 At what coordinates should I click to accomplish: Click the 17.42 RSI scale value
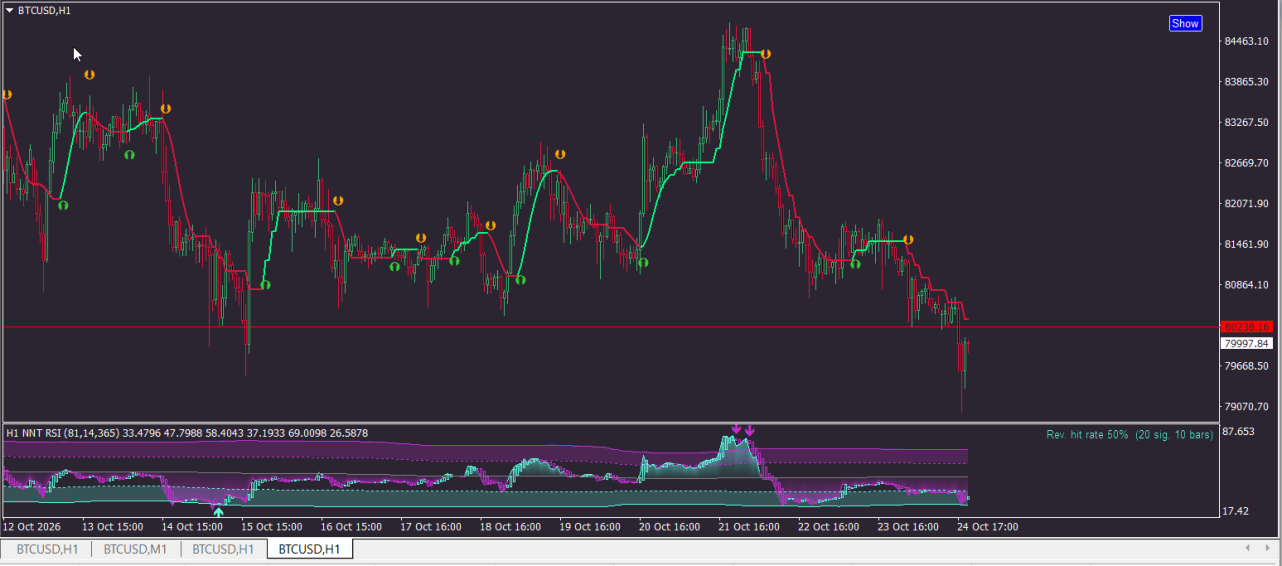click(1236, 511)
